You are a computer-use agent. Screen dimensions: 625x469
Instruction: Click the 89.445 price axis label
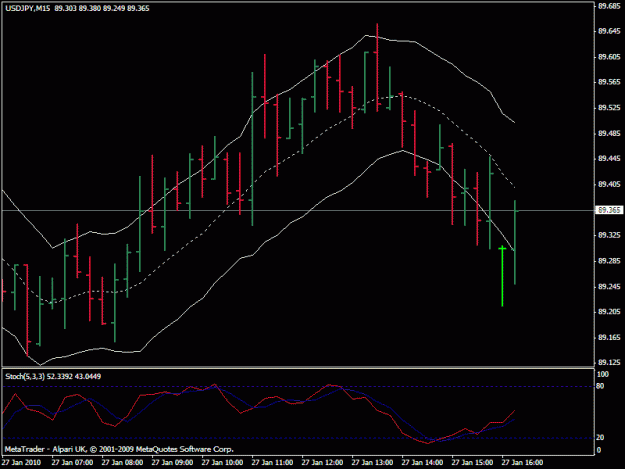(609, 159)
